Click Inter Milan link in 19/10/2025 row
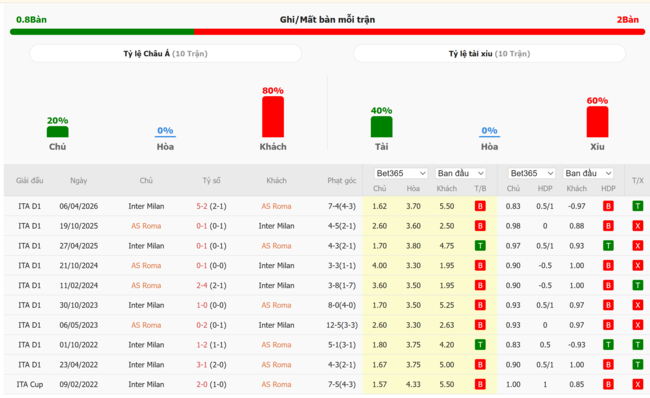Screen dimensions: 650x398 click(276, 226)
